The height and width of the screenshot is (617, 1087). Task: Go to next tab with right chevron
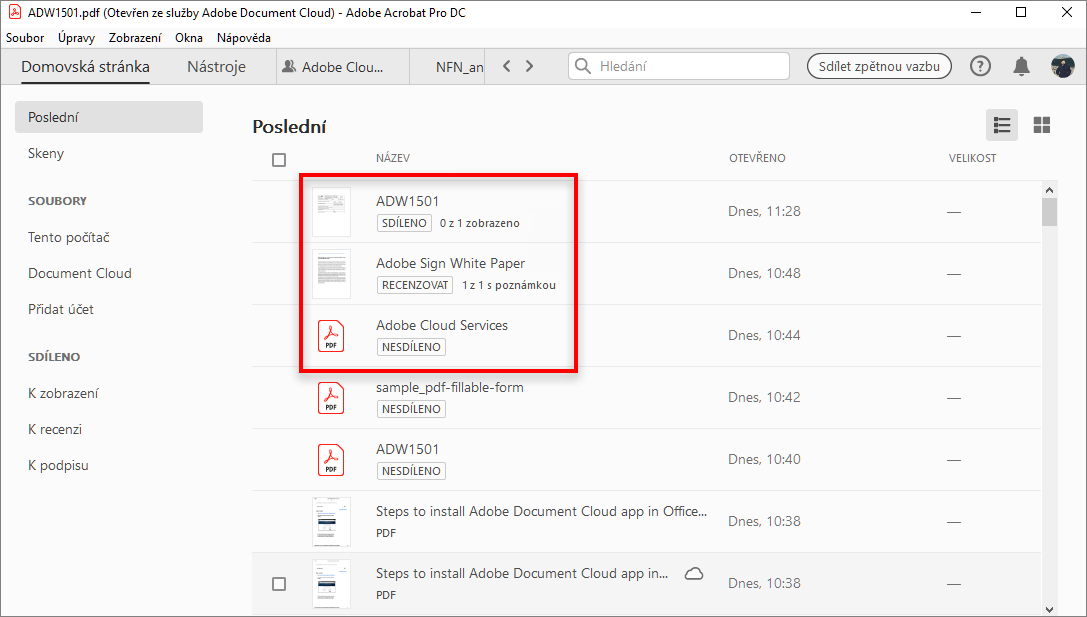tap(530, 66)
